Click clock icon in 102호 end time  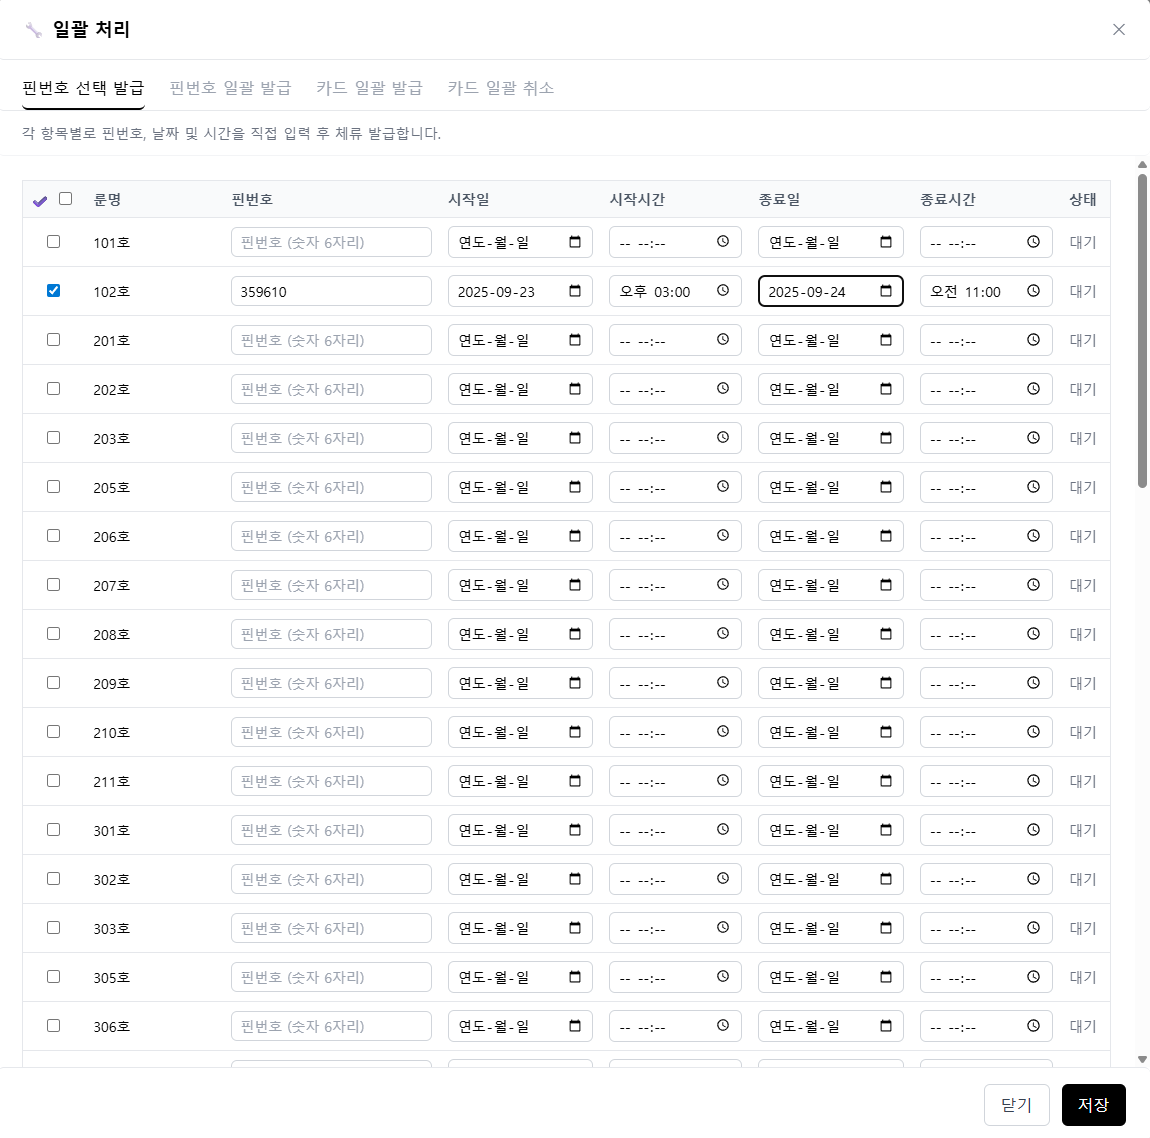[x=1034, y=291]
